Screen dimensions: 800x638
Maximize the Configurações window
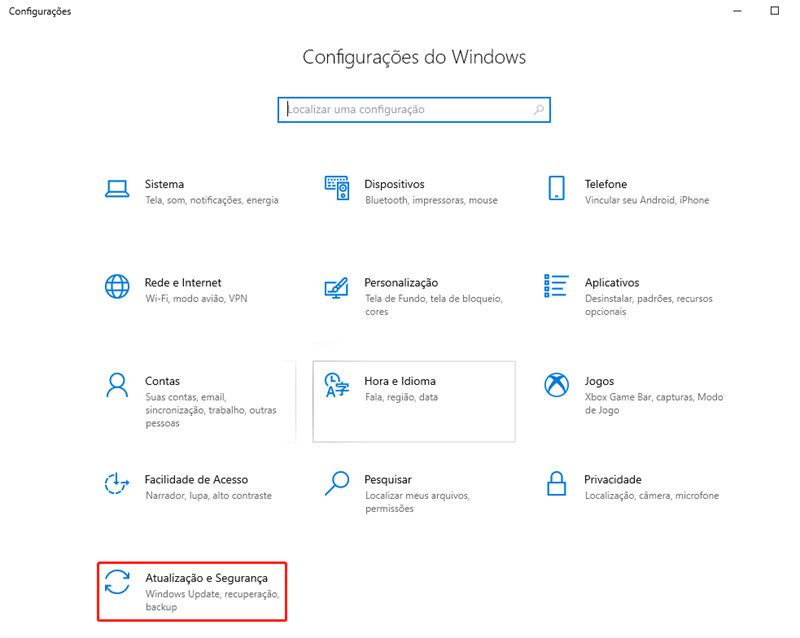[x=774, y=11]
